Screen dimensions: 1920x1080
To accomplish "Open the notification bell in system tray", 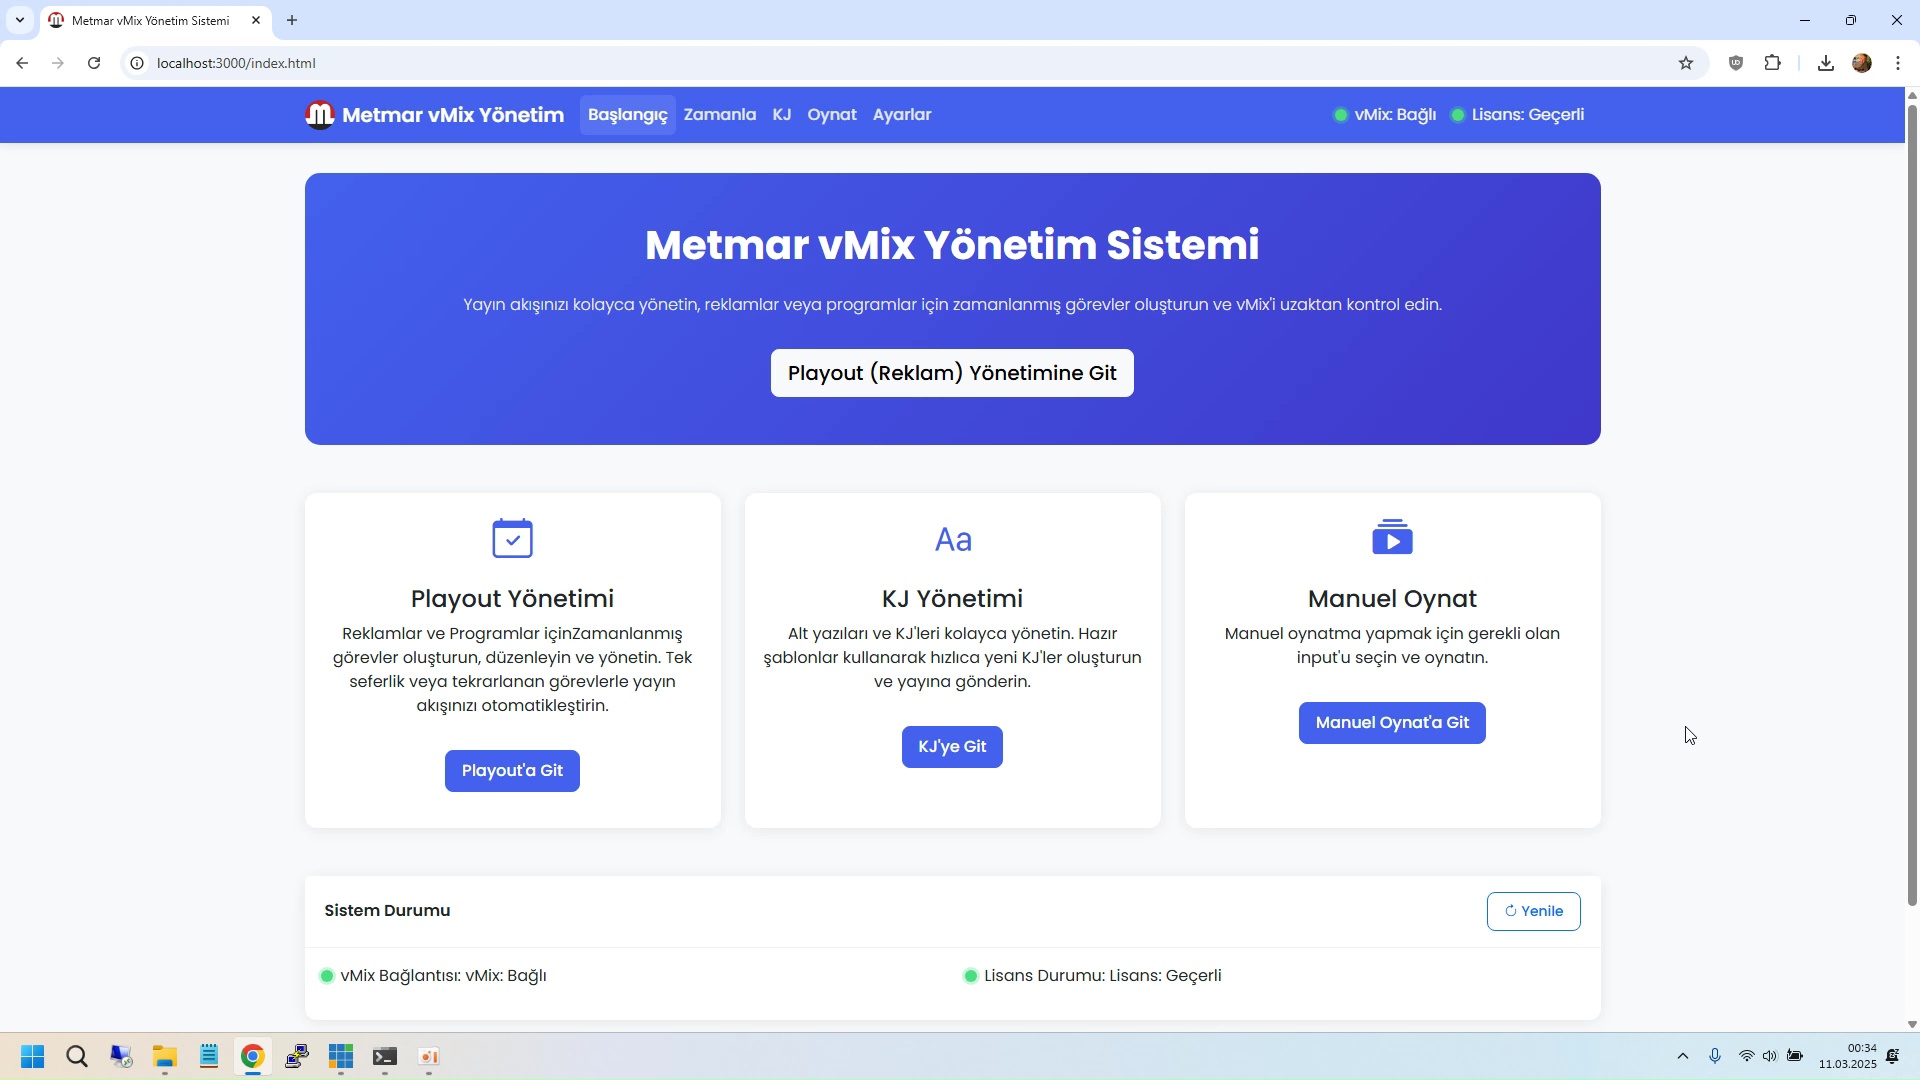I will (x=1893, y=1056).
